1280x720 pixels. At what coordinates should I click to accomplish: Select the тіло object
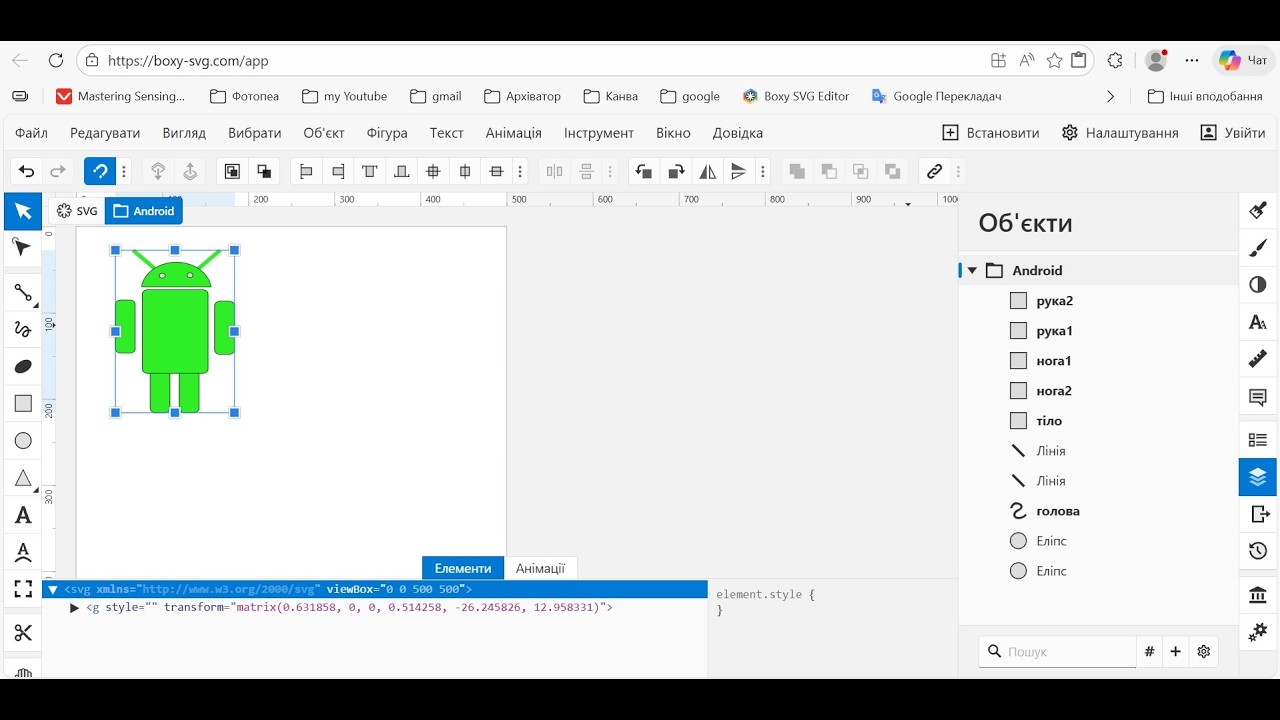(x=1098, y=421)
